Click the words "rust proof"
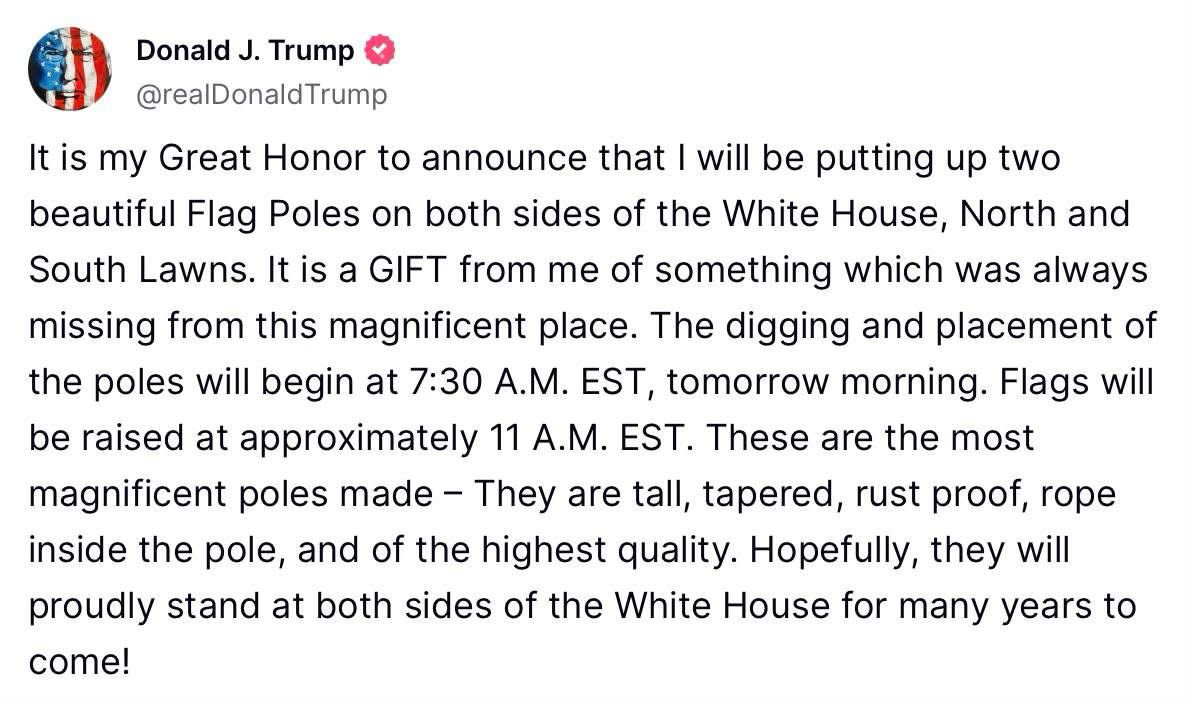 942,494
